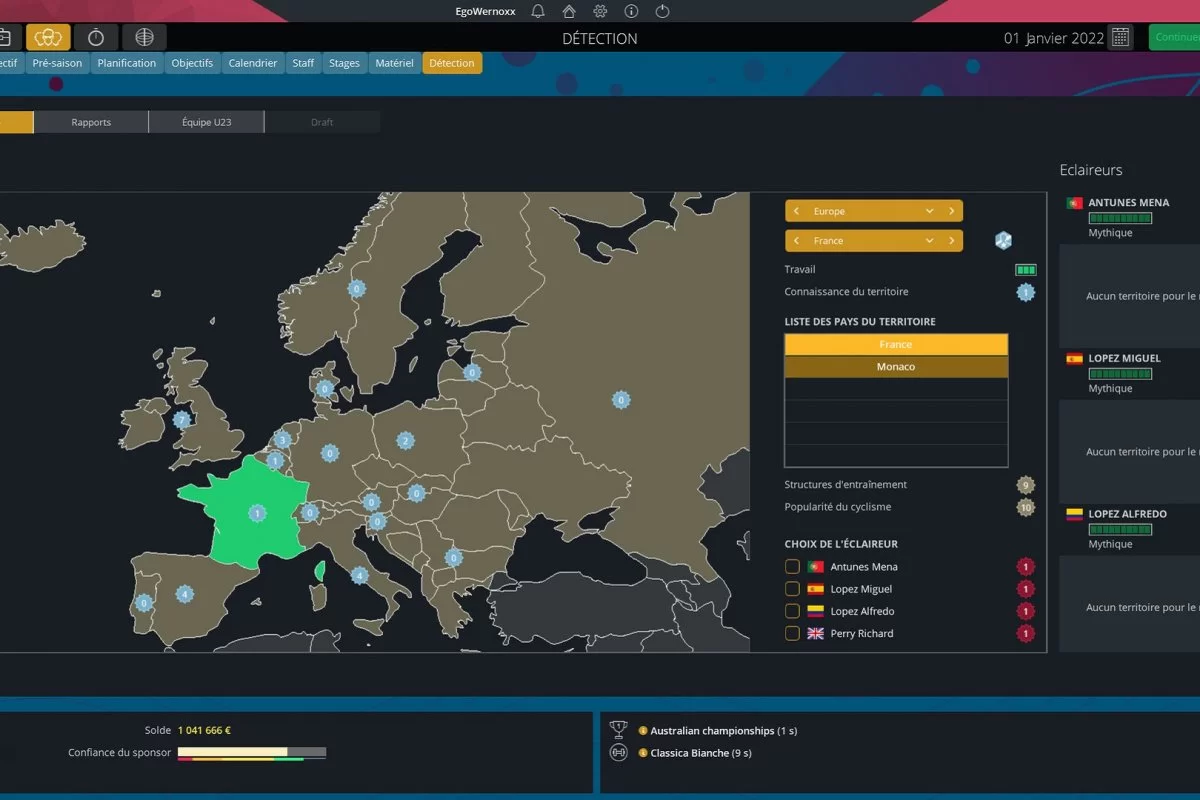
Task: Switch to the Rapports tab
Action: pyautogui.click(x=91, y=122)
